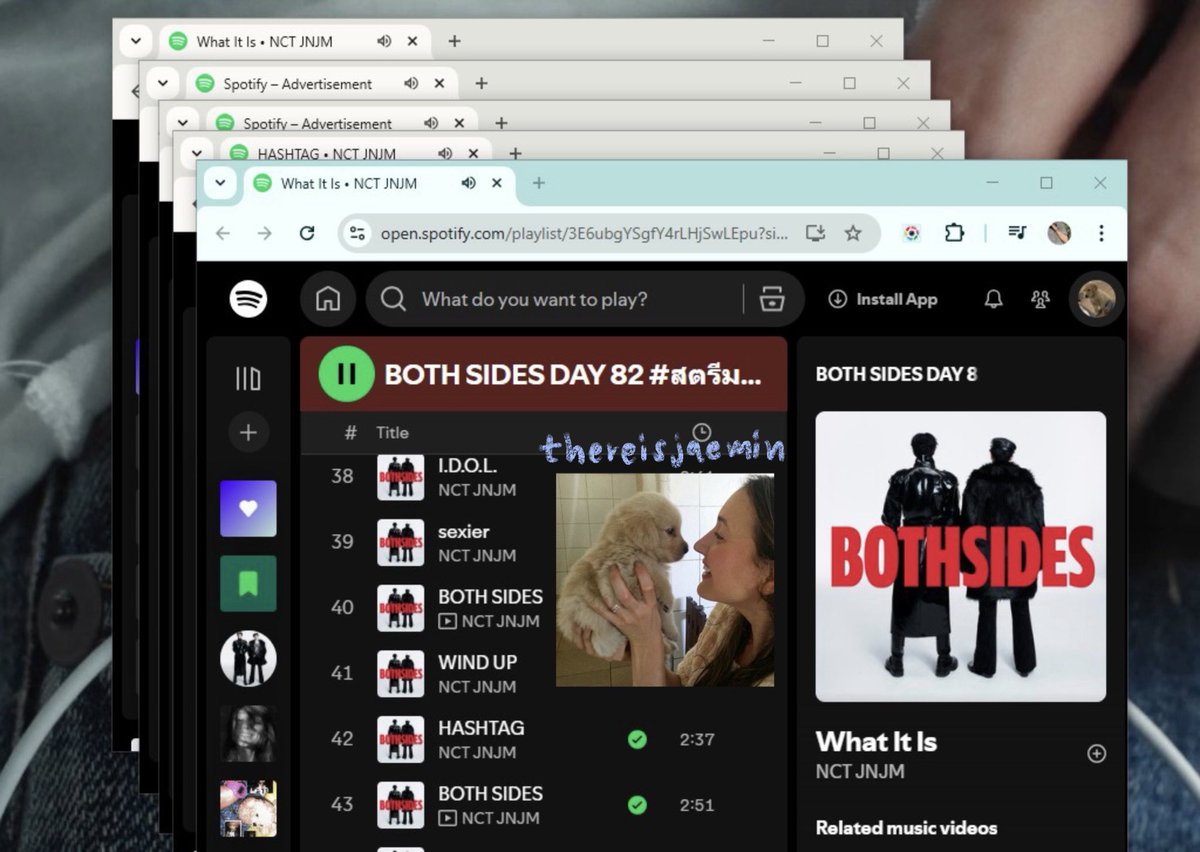
Task: Open the media control icon in Chrome toolbar
Action: point(1017,233)
